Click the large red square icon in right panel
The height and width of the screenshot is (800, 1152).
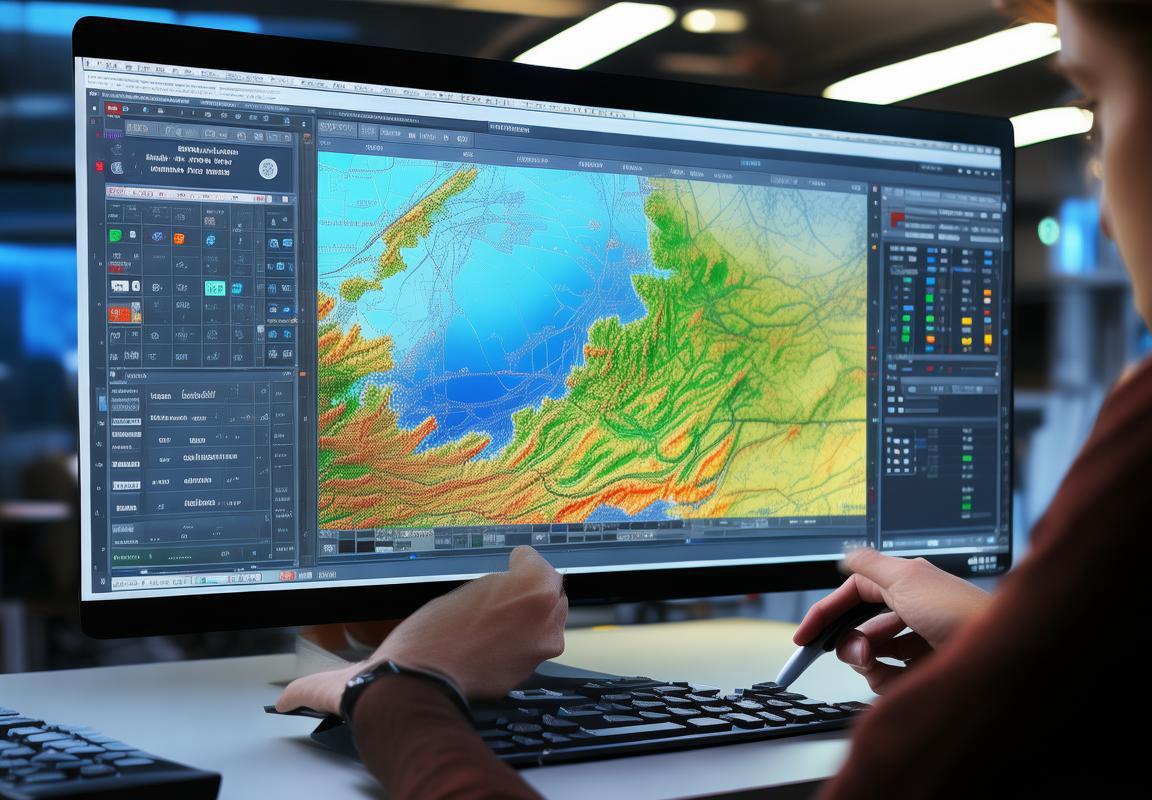pos(897,219)
